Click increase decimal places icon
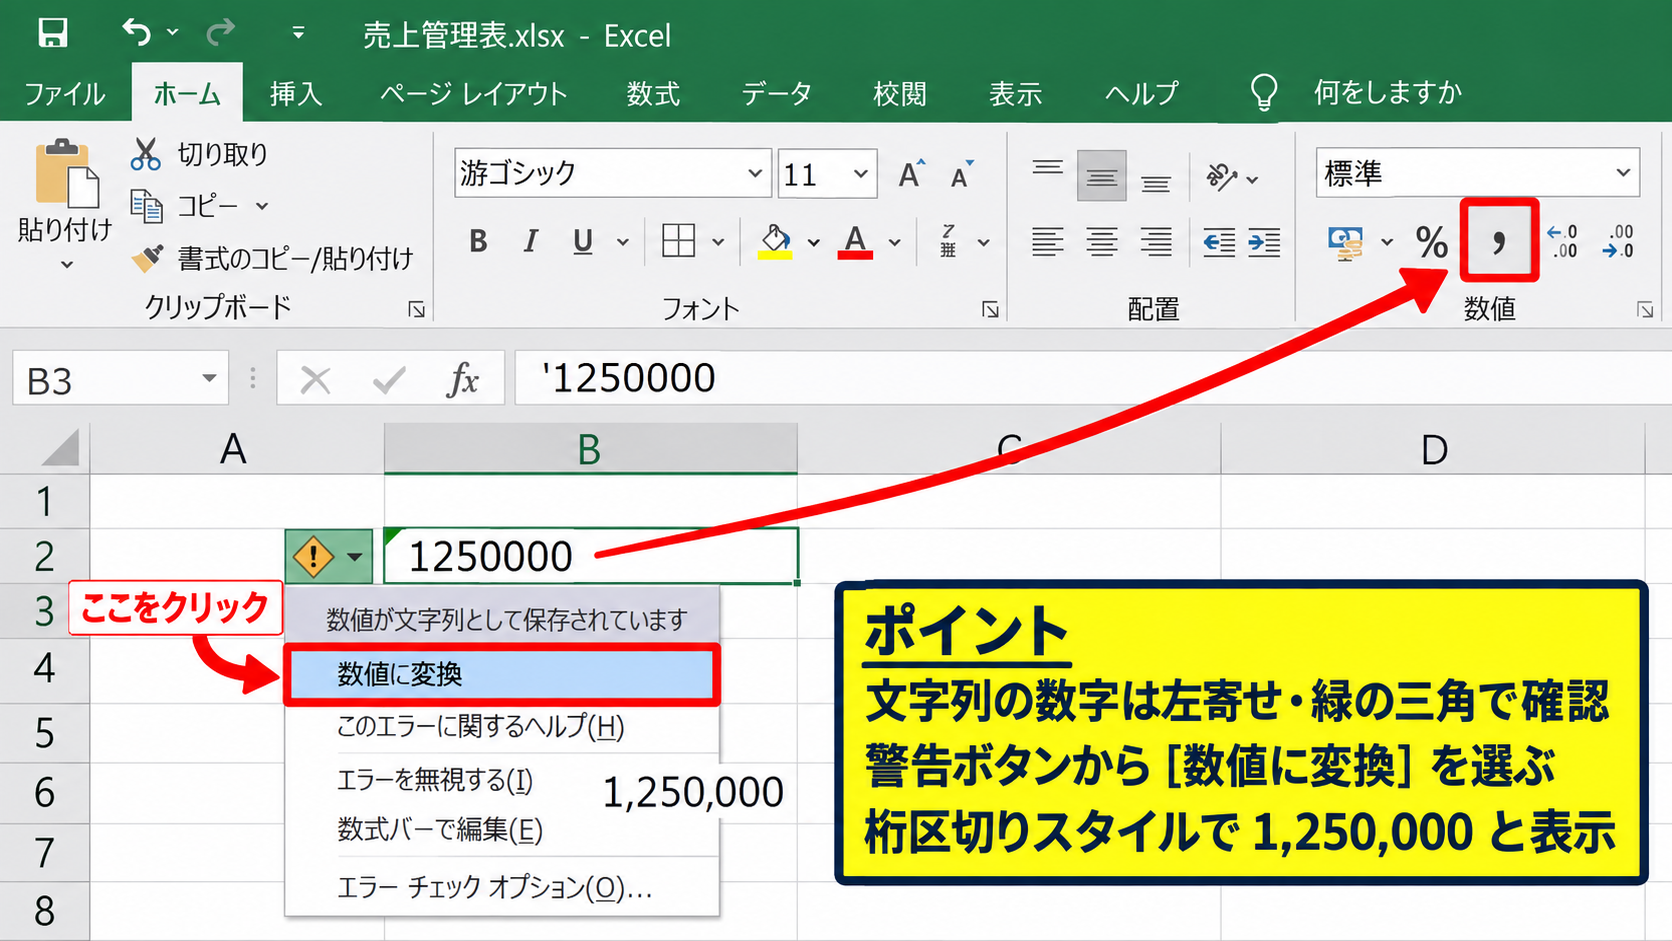Viewport: 1672px width, 941px height. tap(1563, 242)
